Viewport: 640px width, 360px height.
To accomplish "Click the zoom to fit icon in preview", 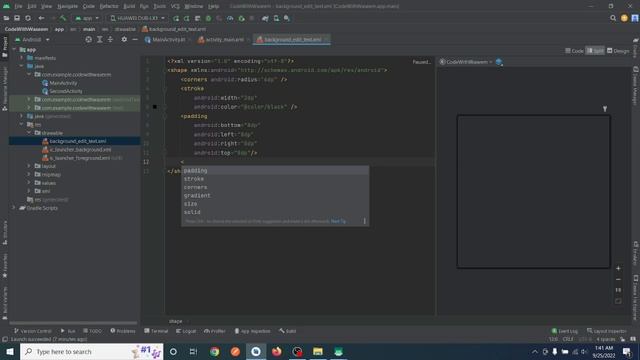I will 618,301.
